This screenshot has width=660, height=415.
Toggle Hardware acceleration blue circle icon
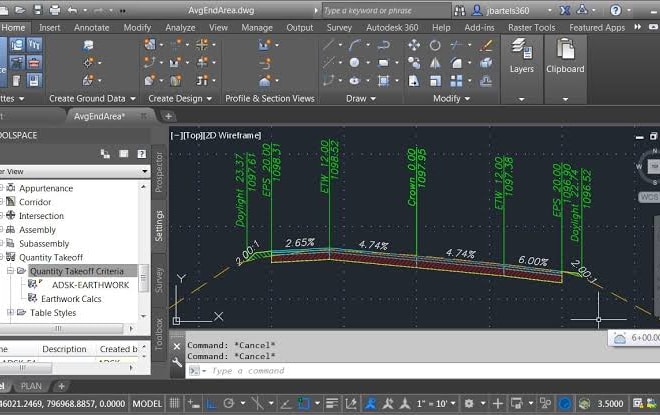click(x=565, y=404)
